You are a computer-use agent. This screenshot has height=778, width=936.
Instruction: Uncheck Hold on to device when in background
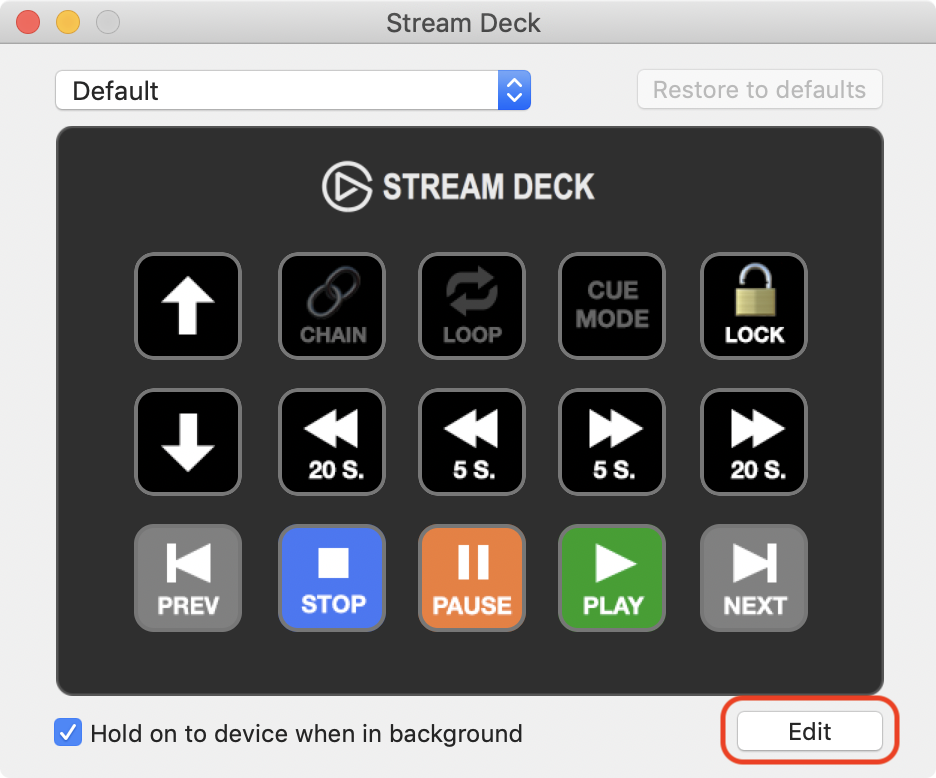(x=68, y=732)
